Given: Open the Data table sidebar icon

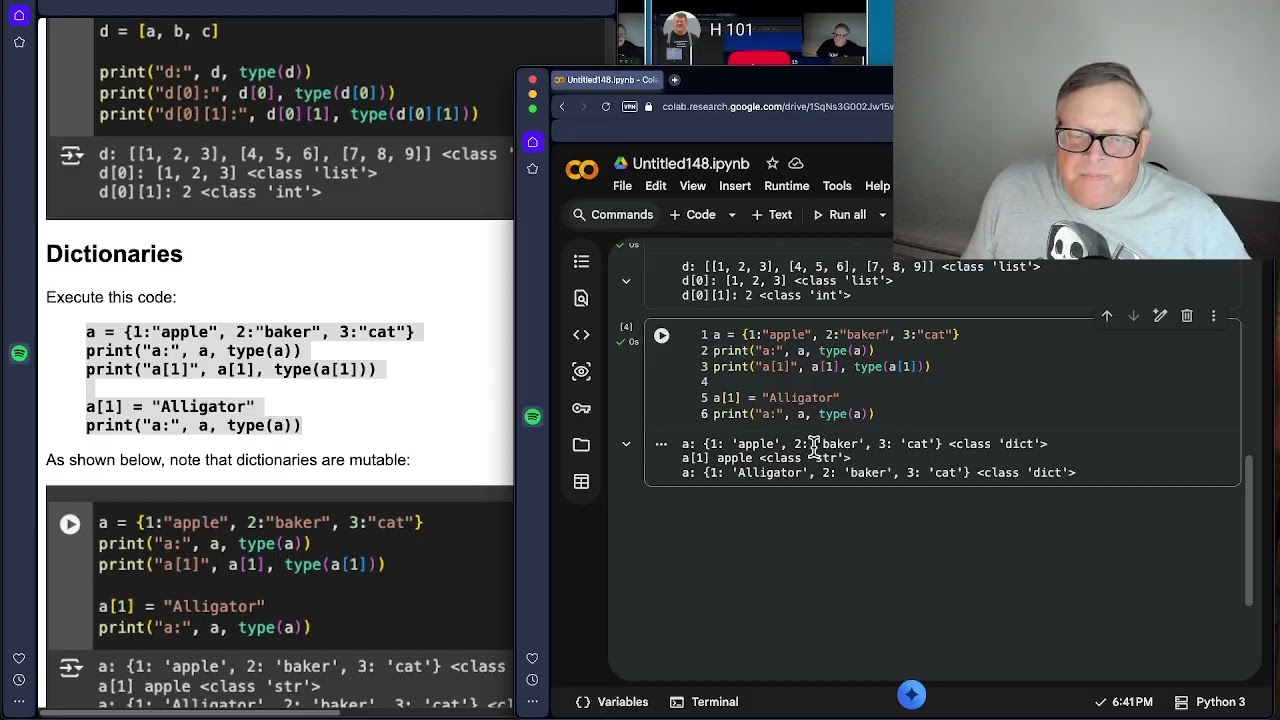Looking at the screenshot, I should (581, 482).
